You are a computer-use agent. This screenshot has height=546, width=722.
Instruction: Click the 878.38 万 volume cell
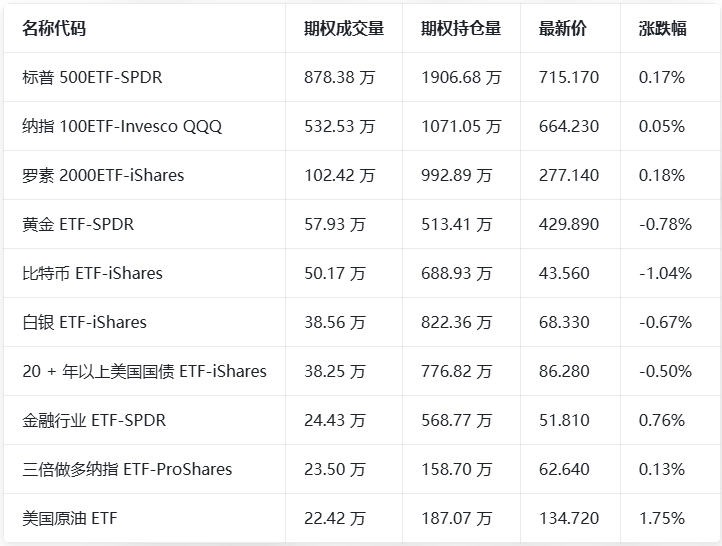click(x=340, y=77)
